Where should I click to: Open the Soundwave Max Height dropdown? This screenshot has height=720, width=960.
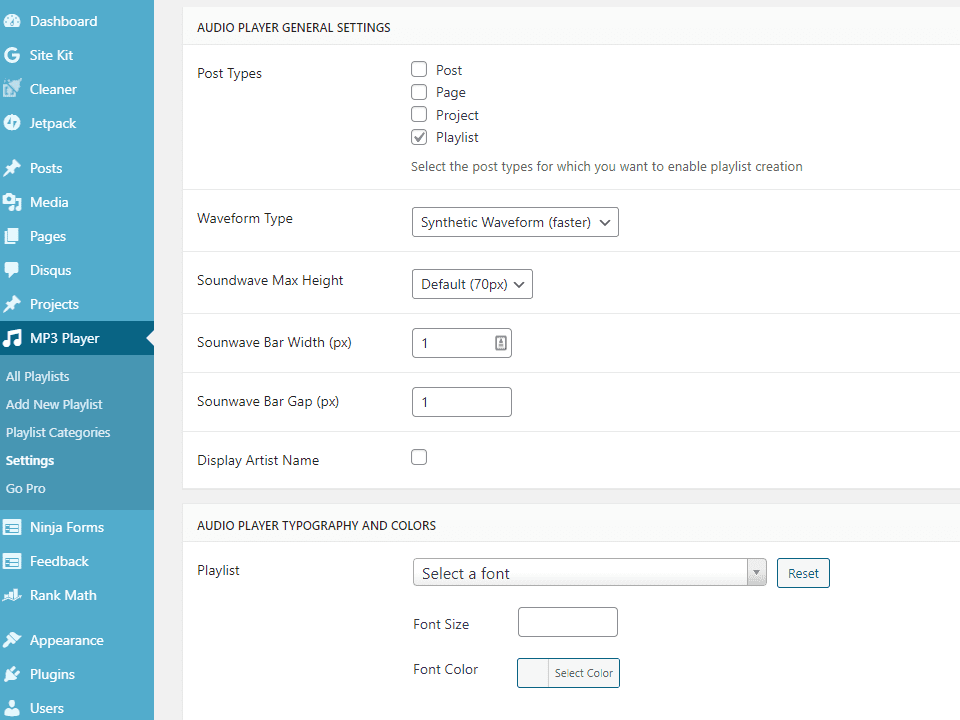tap(472, 284)
